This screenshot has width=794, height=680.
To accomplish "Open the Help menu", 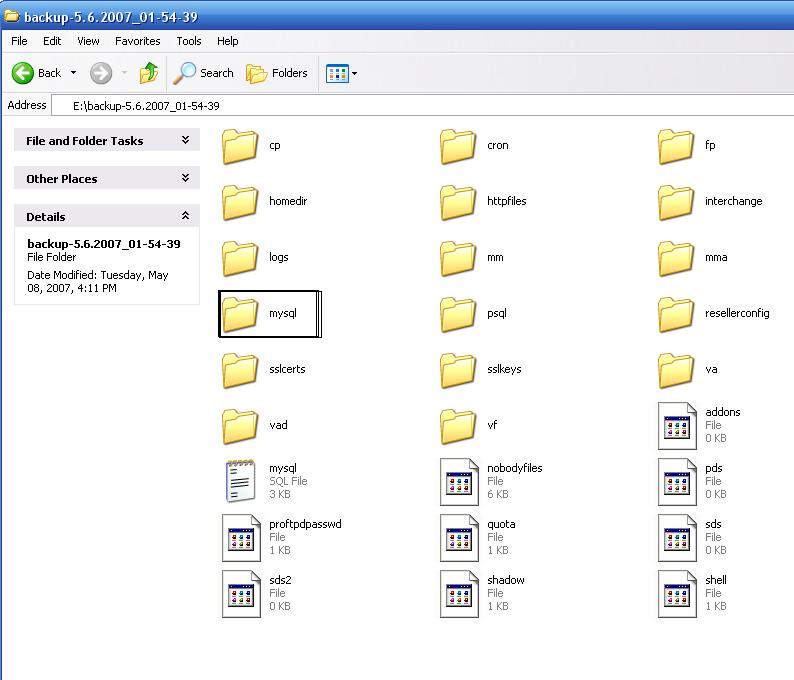I will [x=227, y=41].
